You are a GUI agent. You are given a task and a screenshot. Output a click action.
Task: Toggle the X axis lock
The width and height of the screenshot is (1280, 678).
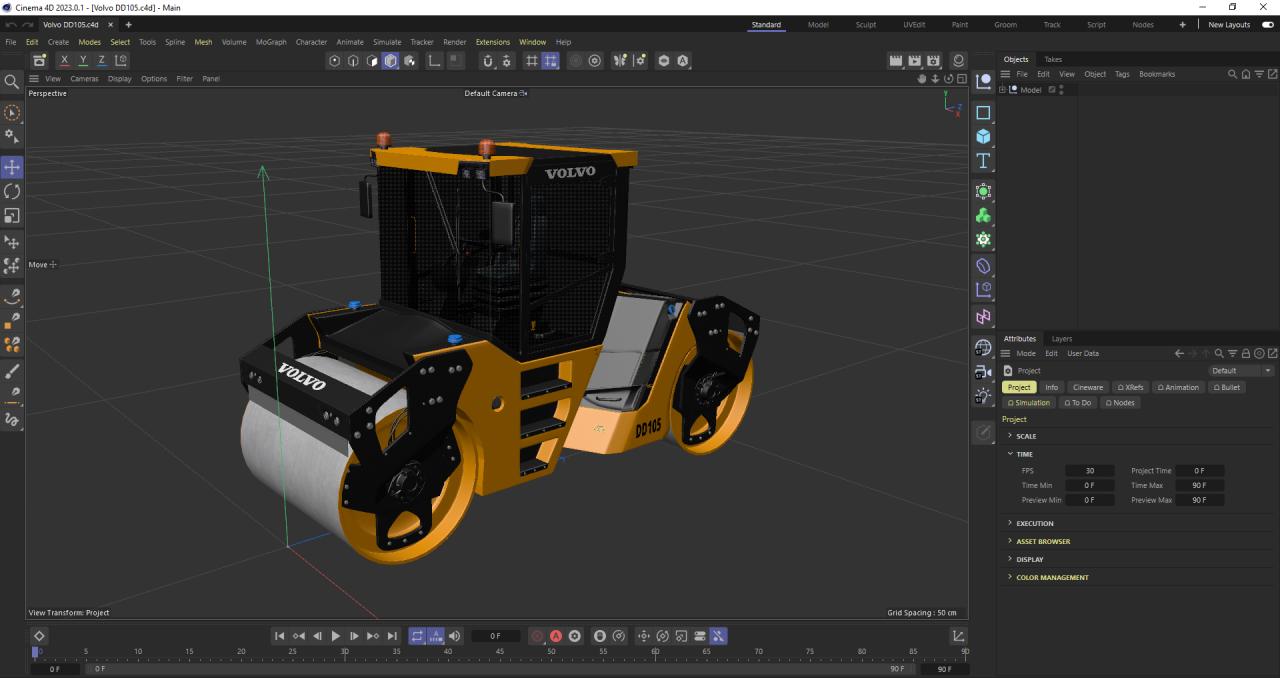point(65,61)
